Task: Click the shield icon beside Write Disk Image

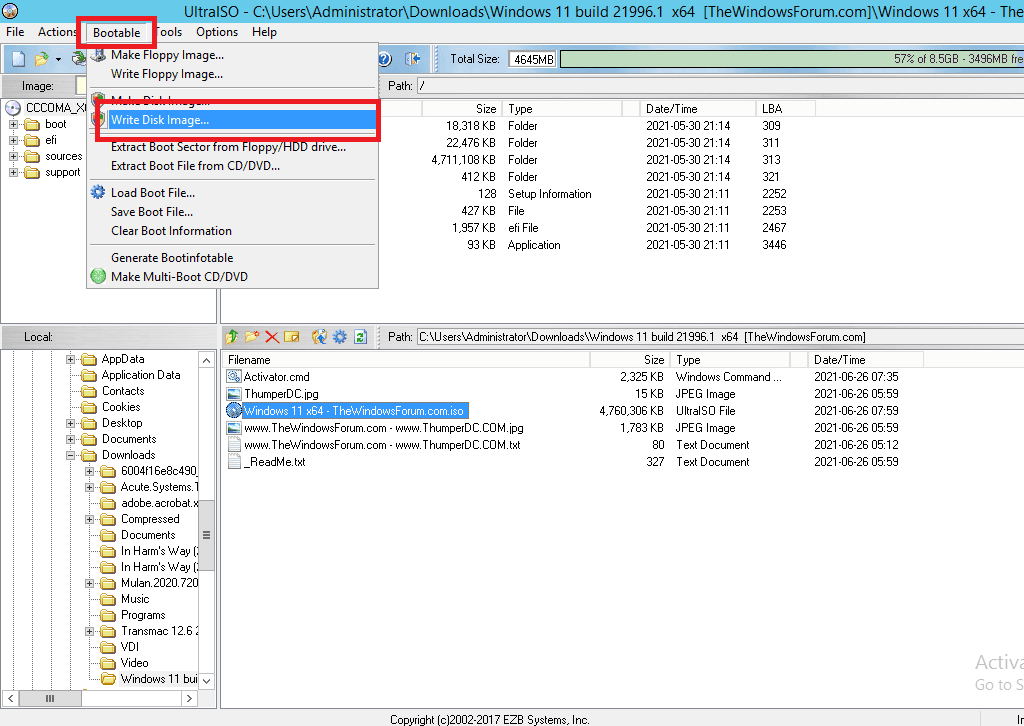Action: 98,119
